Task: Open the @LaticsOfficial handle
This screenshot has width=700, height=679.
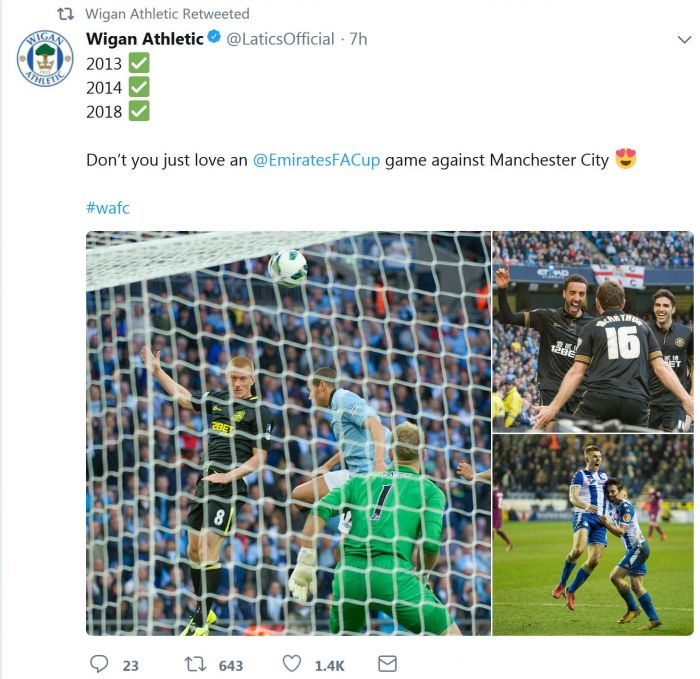Action: click(280, 39)
